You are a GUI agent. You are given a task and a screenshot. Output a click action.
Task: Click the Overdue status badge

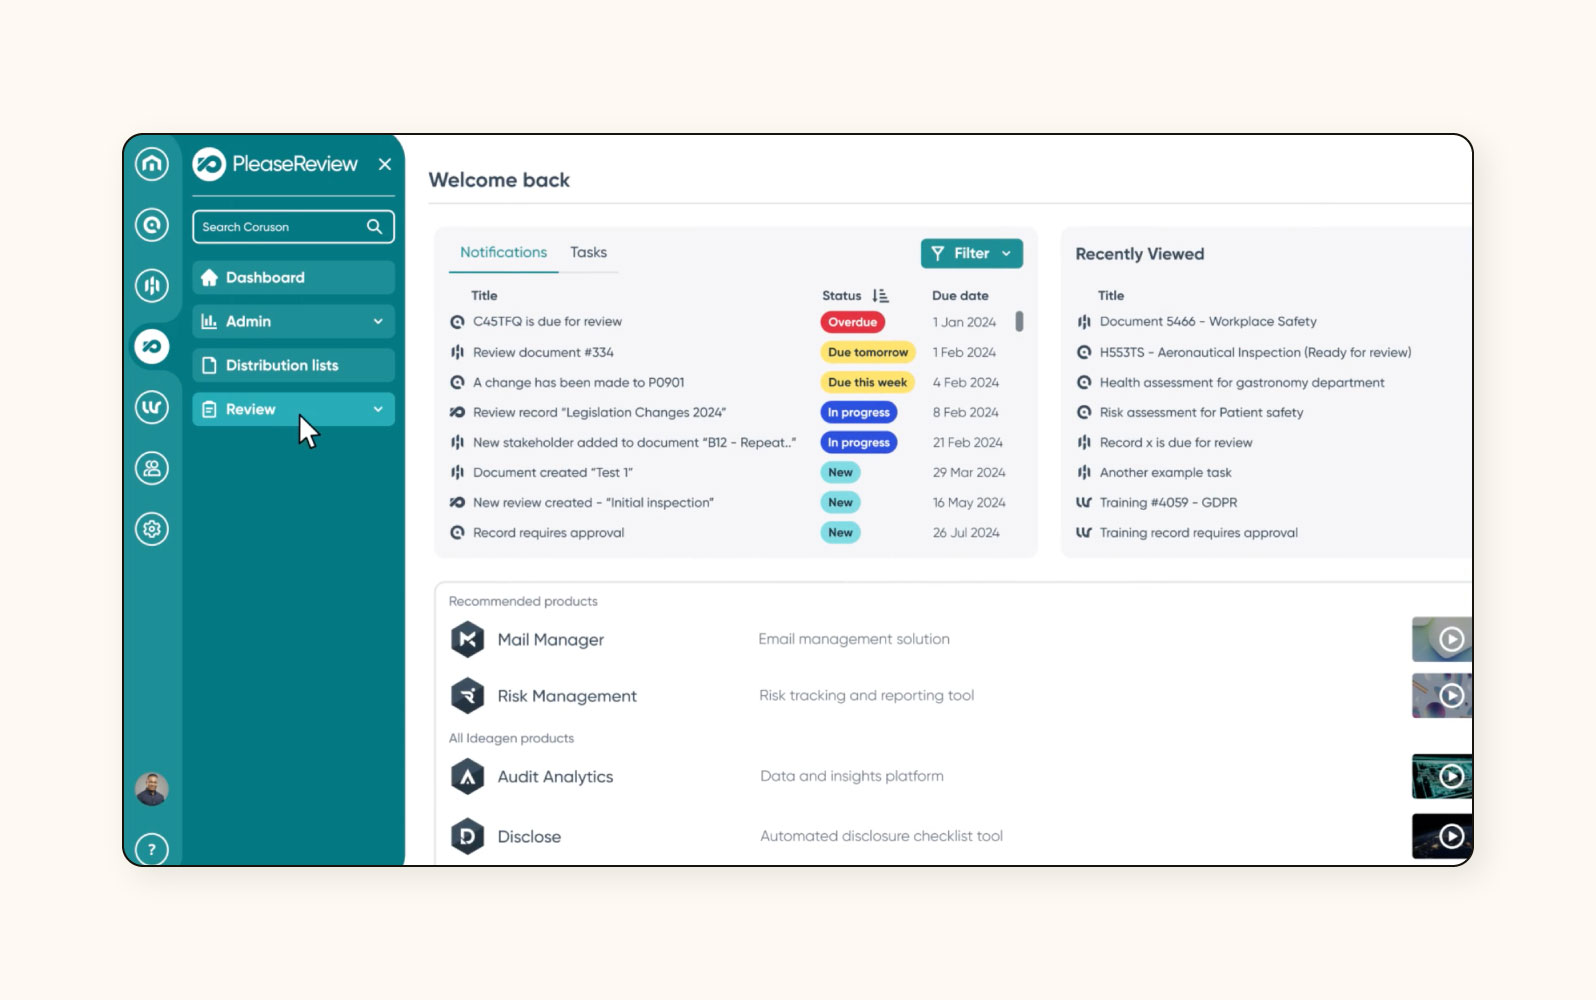(852, 322)
